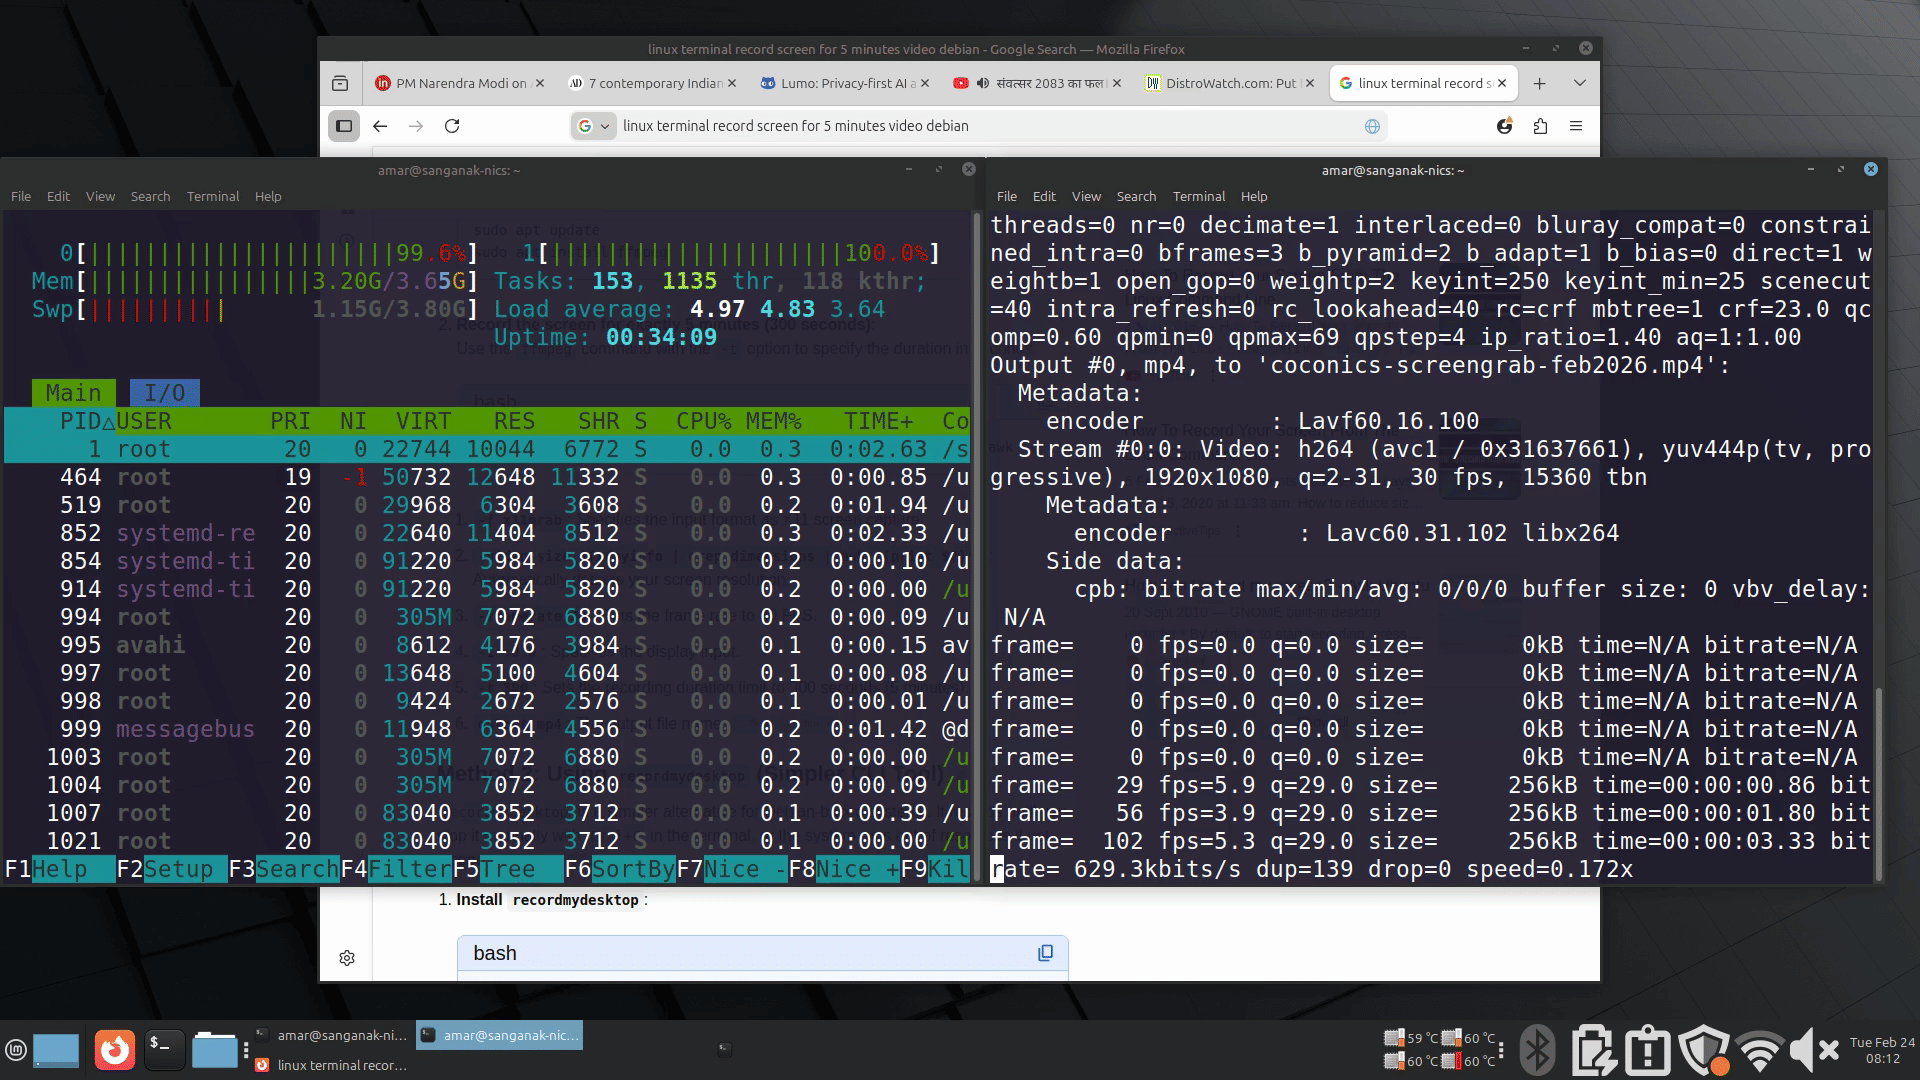Copy the bash code block
This screenshot has height=1080, width=1920.
[1045, 953]
